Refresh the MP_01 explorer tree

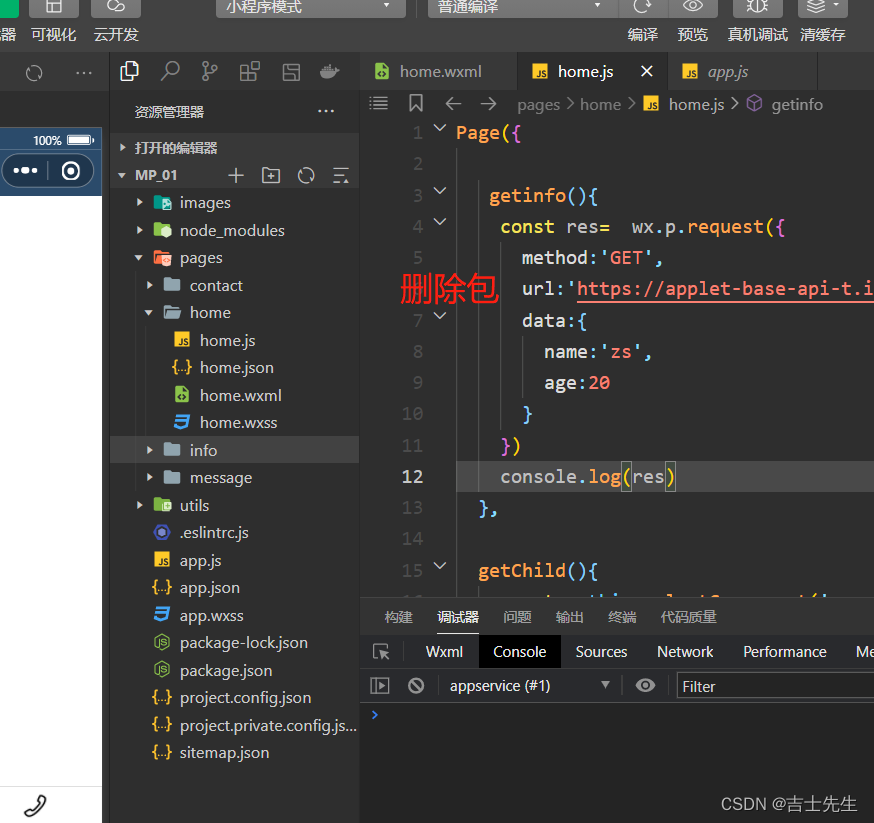[x=306, y=176]
